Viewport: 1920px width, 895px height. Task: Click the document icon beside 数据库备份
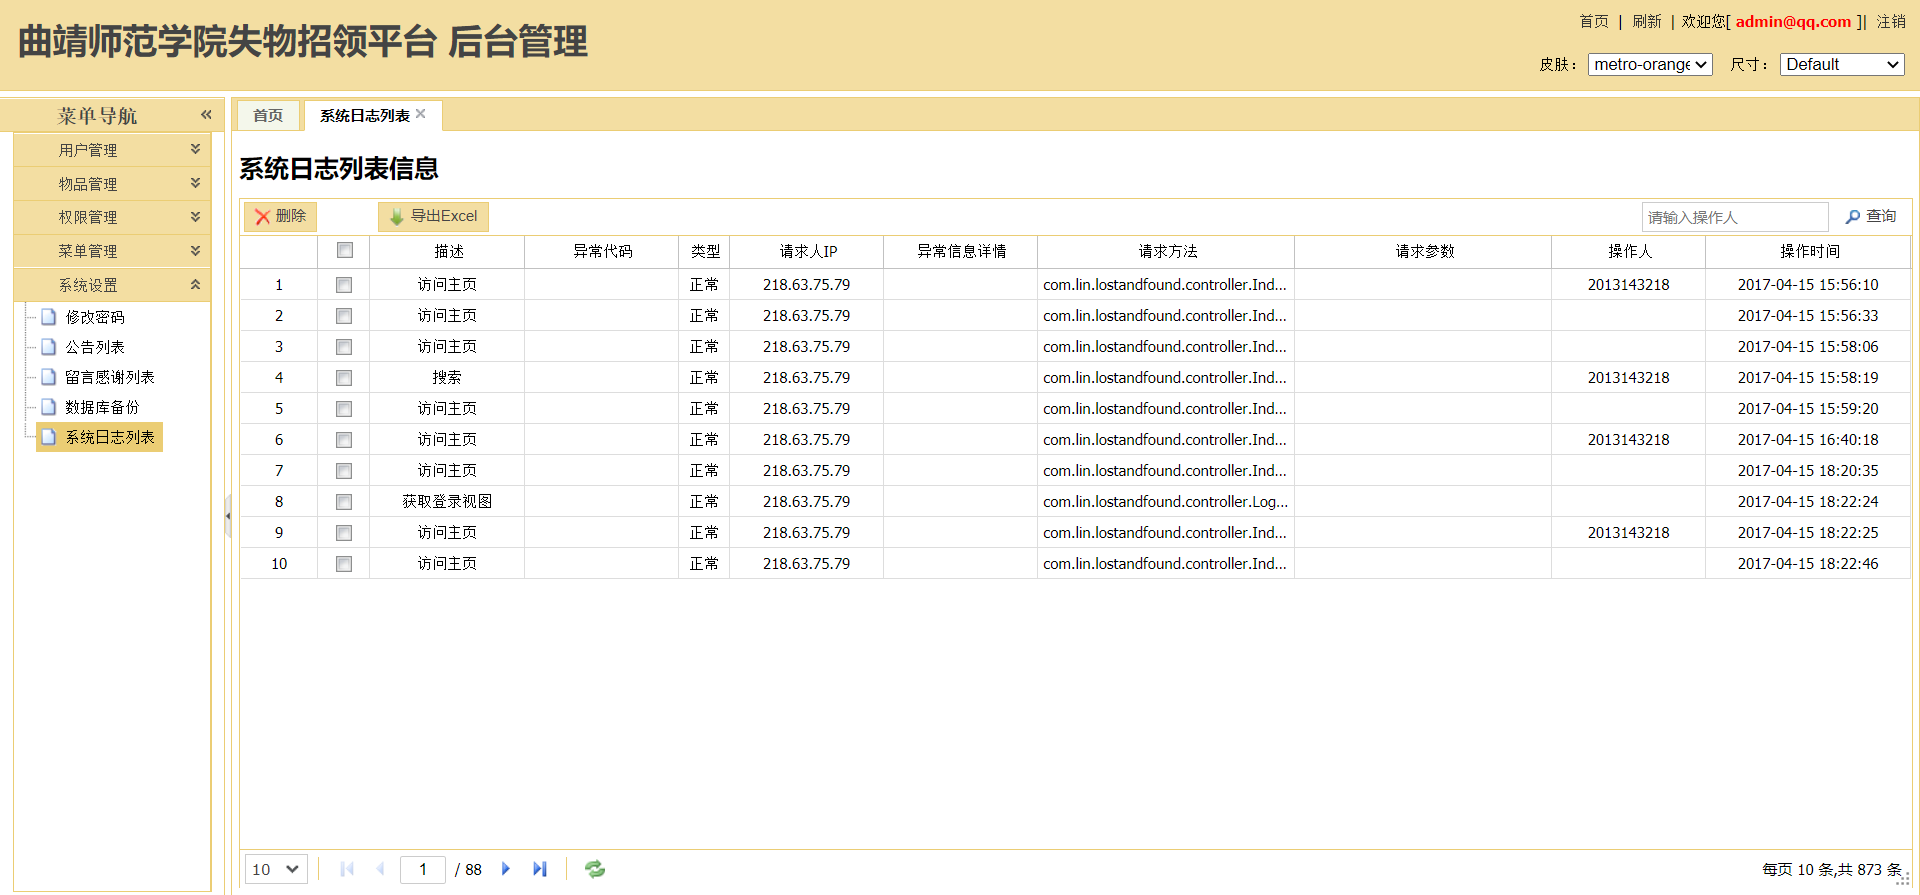pos(48,407)
